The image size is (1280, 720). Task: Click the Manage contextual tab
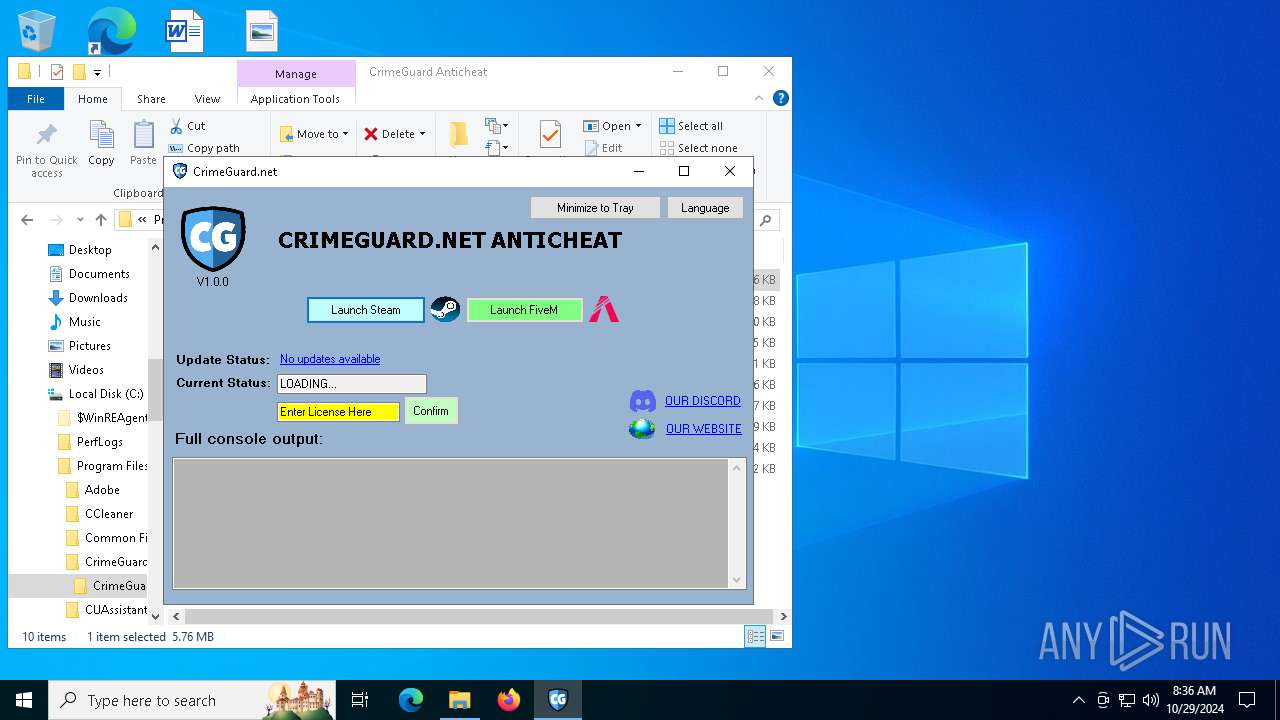pos(296,74)
